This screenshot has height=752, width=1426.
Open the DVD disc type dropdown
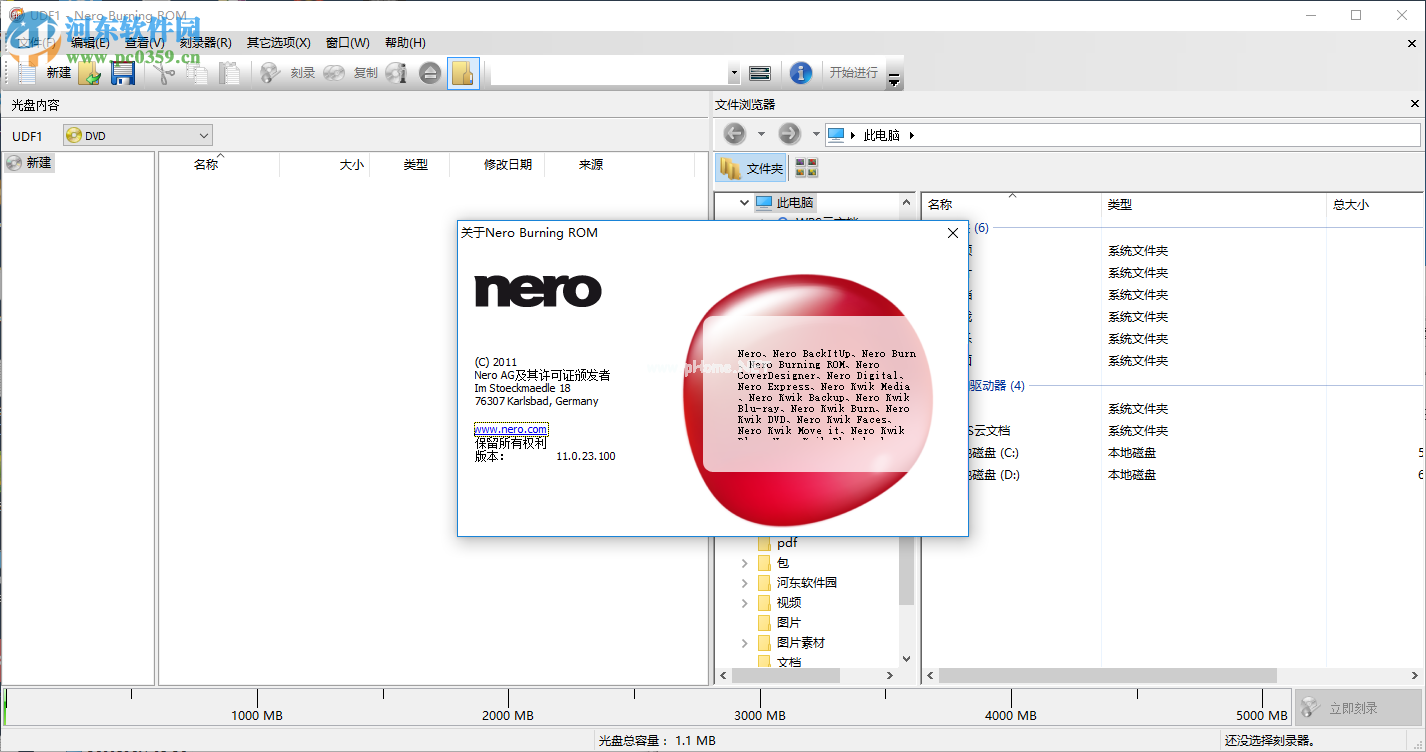pyautogui.click(x=138, y=135)
